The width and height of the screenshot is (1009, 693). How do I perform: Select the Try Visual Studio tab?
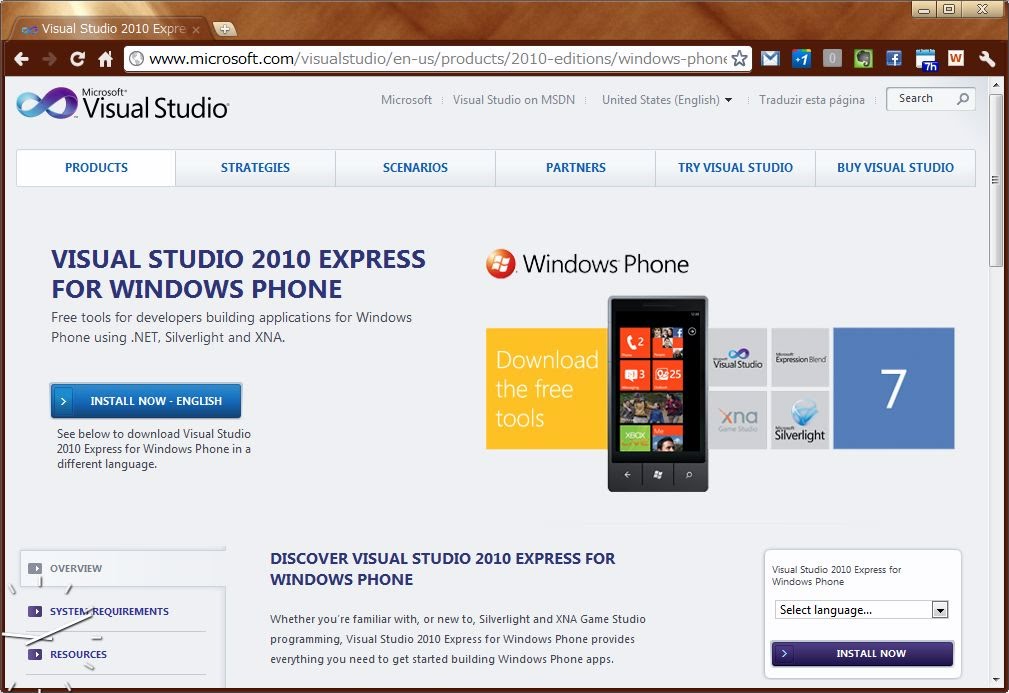(735, 168)
